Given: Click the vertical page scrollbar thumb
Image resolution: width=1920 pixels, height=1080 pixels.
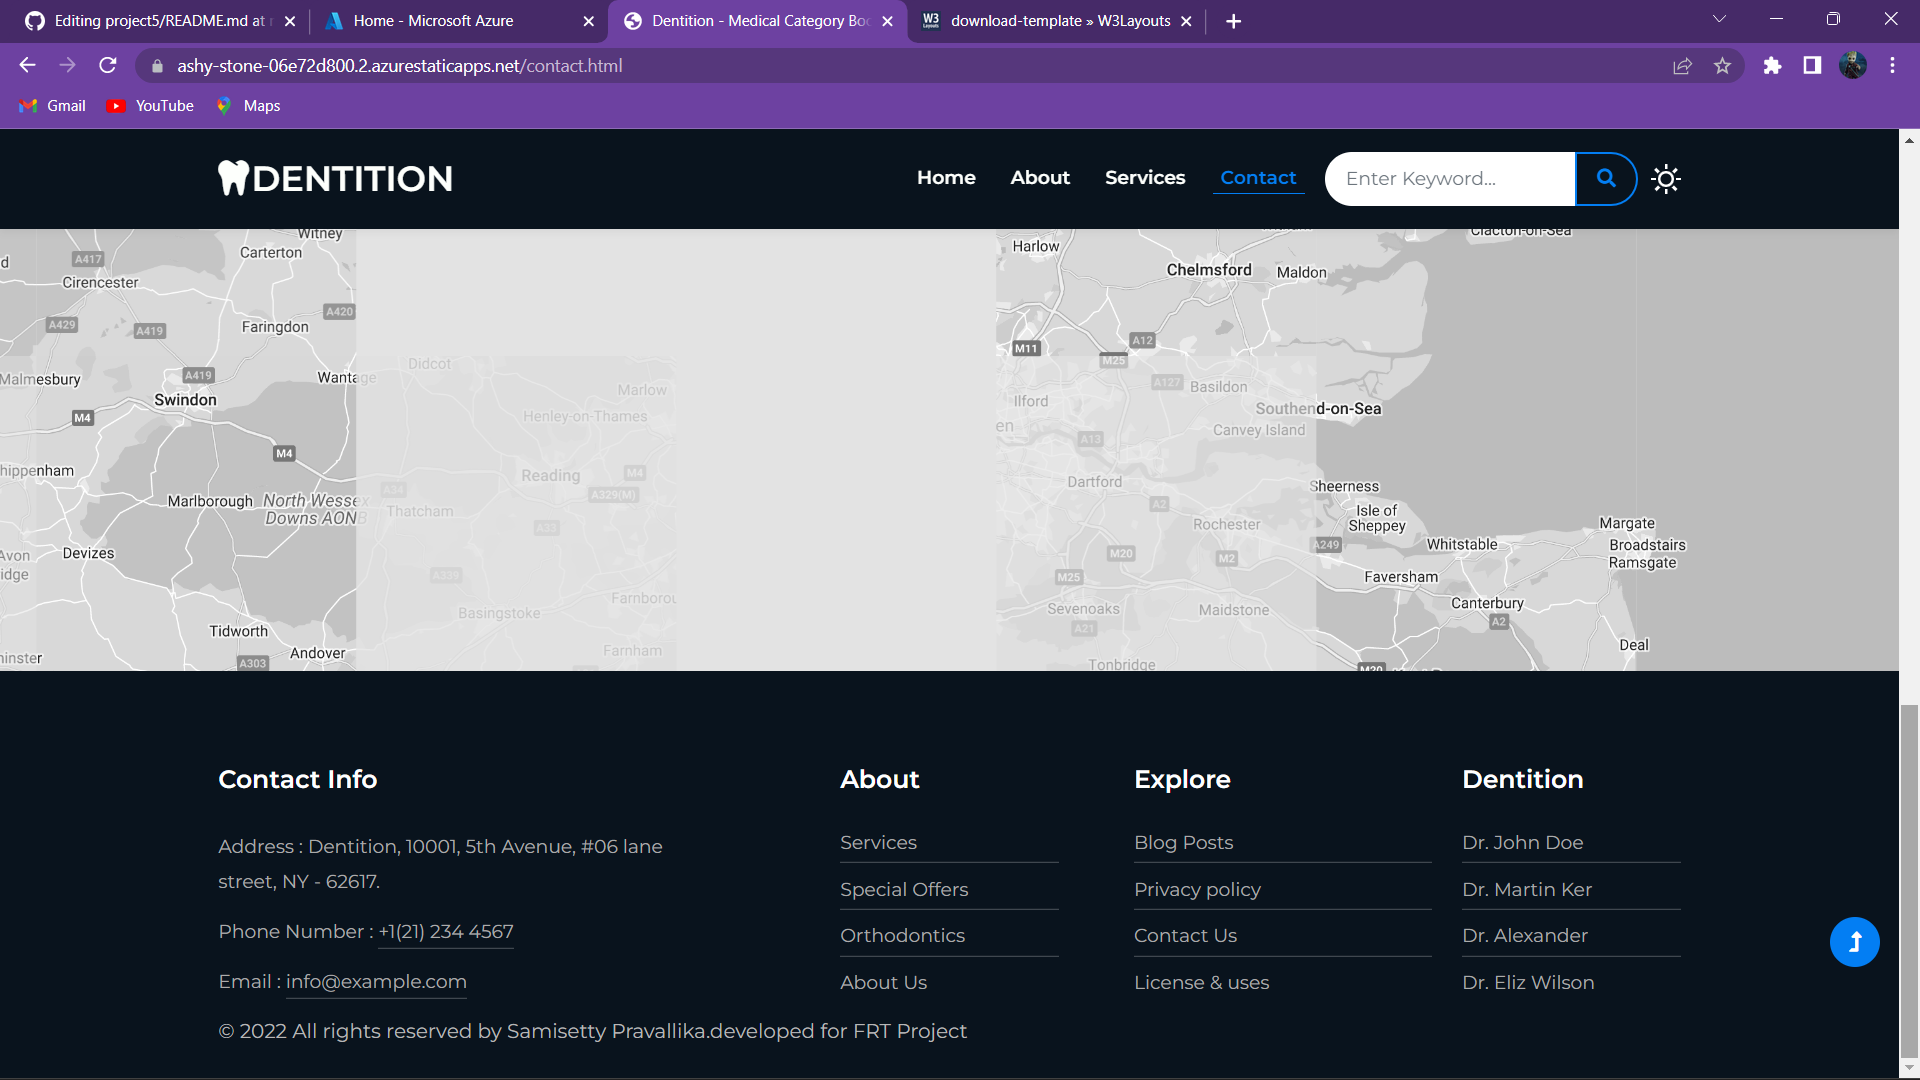Looking at the screenshot, I should (x=1909, y=880).
